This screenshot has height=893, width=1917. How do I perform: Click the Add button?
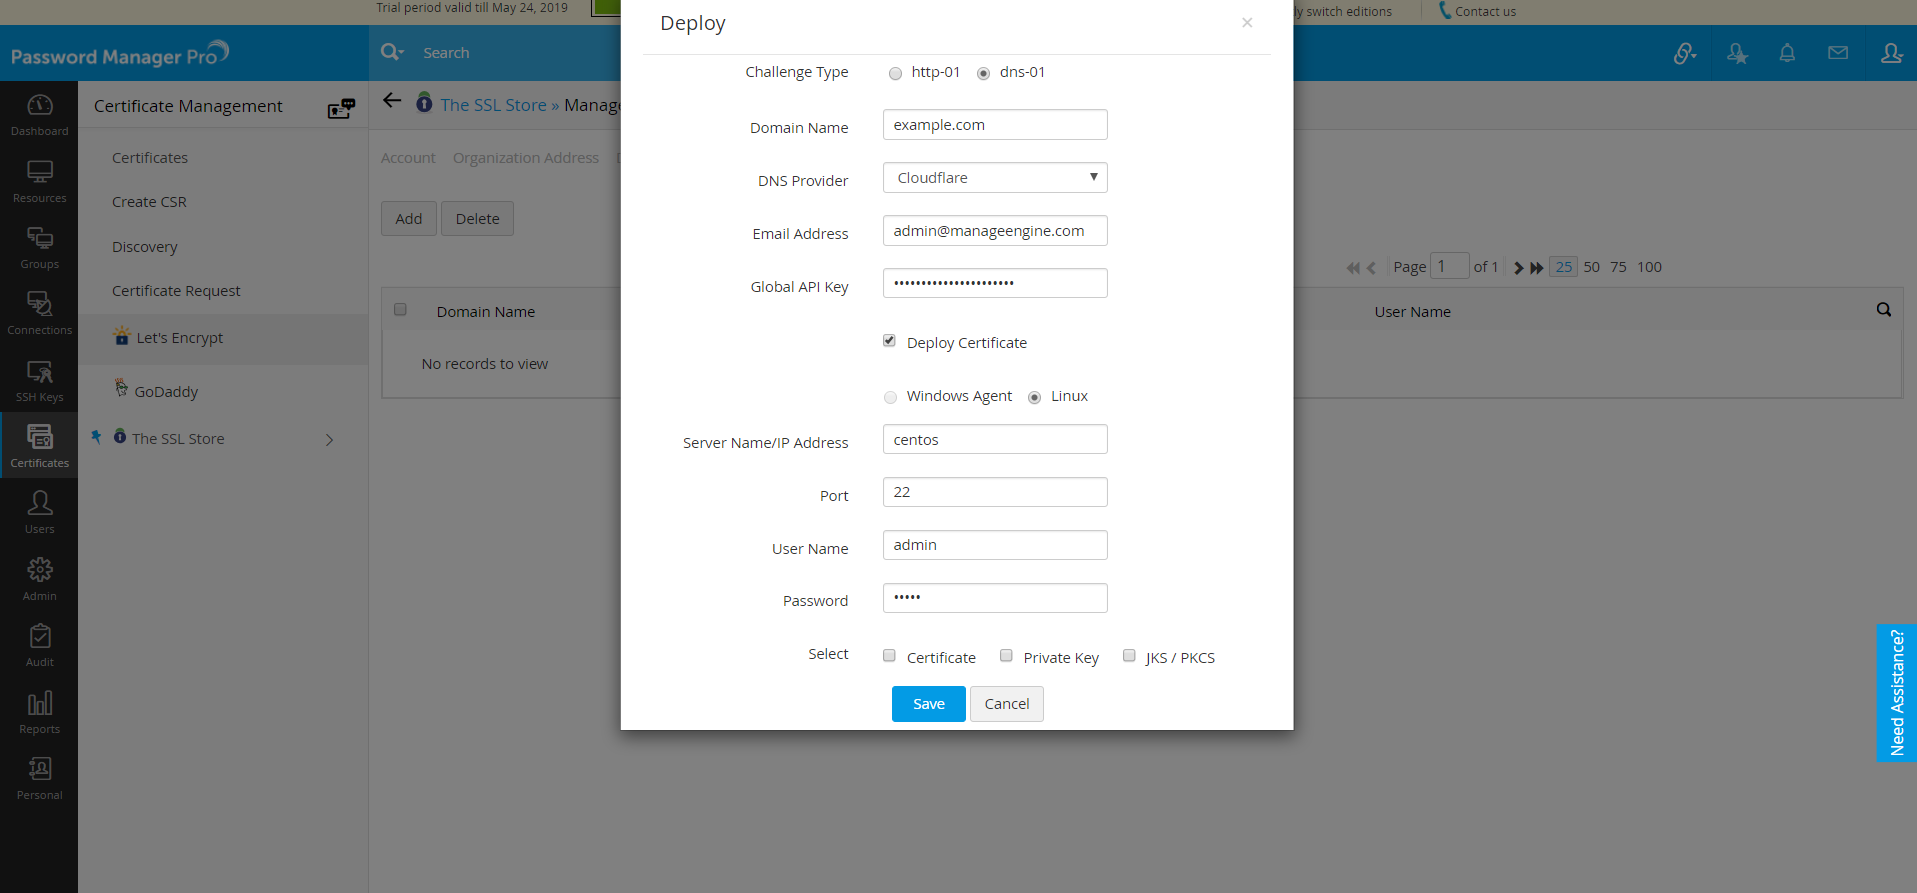[408, 219]
